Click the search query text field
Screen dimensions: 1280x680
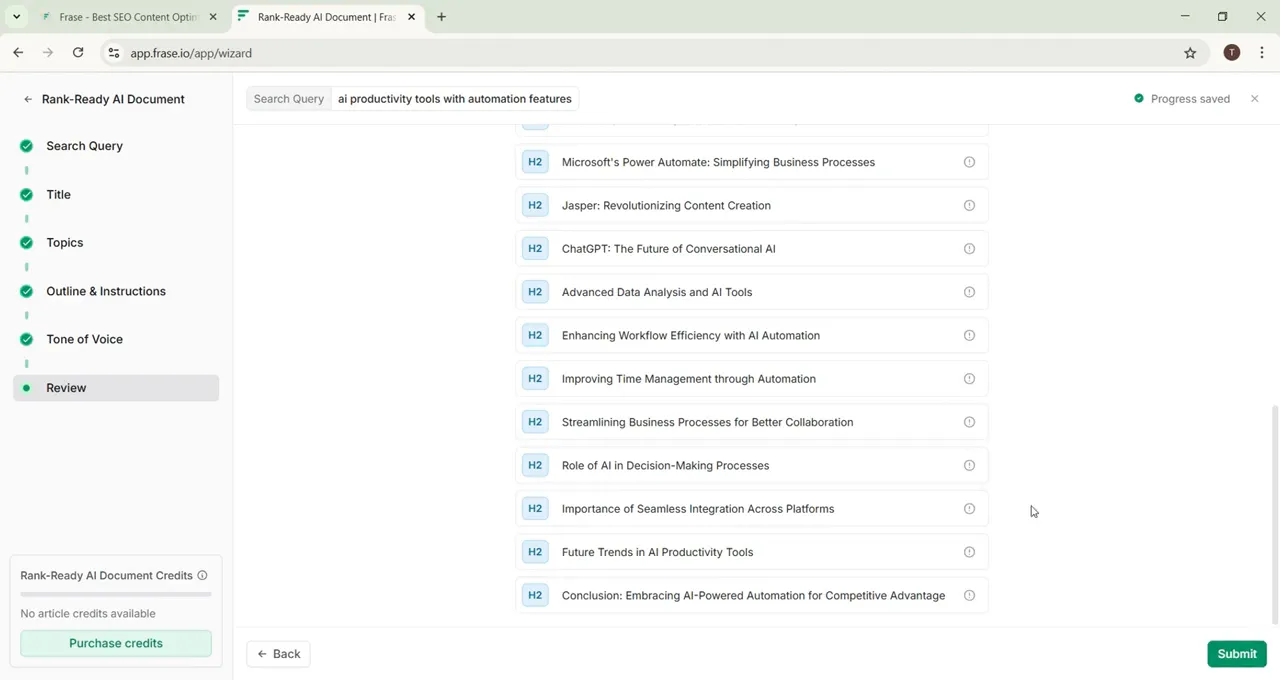coord(455,99)
